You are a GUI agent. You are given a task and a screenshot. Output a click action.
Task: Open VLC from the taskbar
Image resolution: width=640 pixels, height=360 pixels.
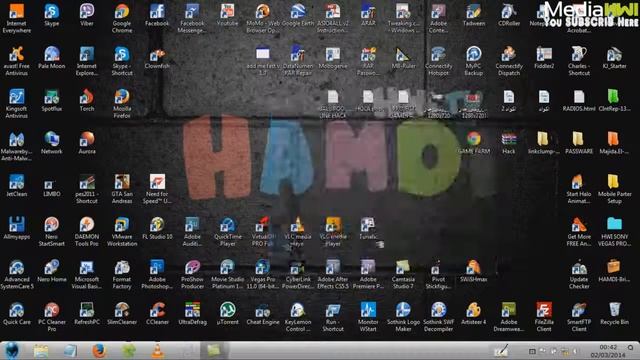click(x=158, y=351)
